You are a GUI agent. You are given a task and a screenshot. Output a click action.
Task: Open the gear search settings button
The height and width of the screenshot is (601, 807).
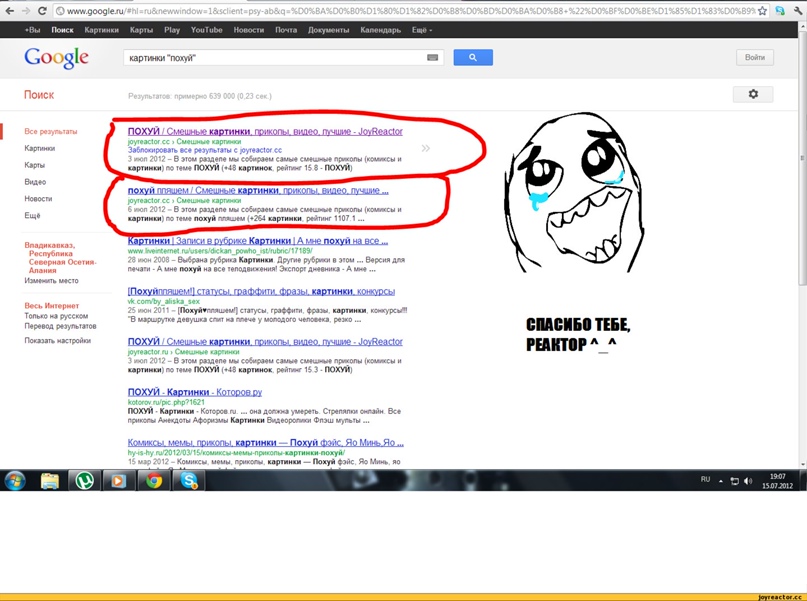click(x=753, y=94)
